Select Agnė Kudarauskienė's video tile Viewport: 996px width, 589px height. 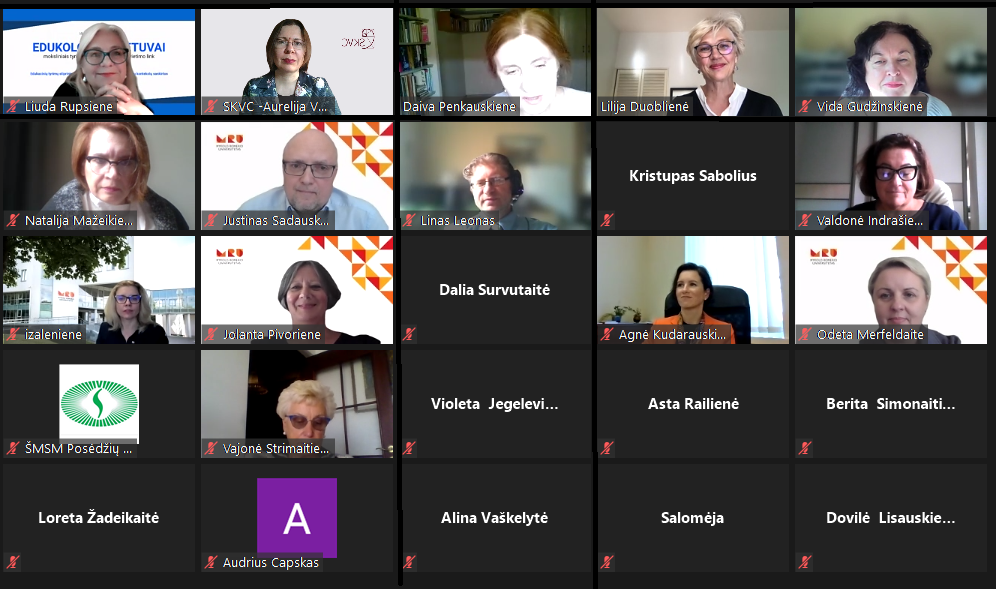click(693, 290)
